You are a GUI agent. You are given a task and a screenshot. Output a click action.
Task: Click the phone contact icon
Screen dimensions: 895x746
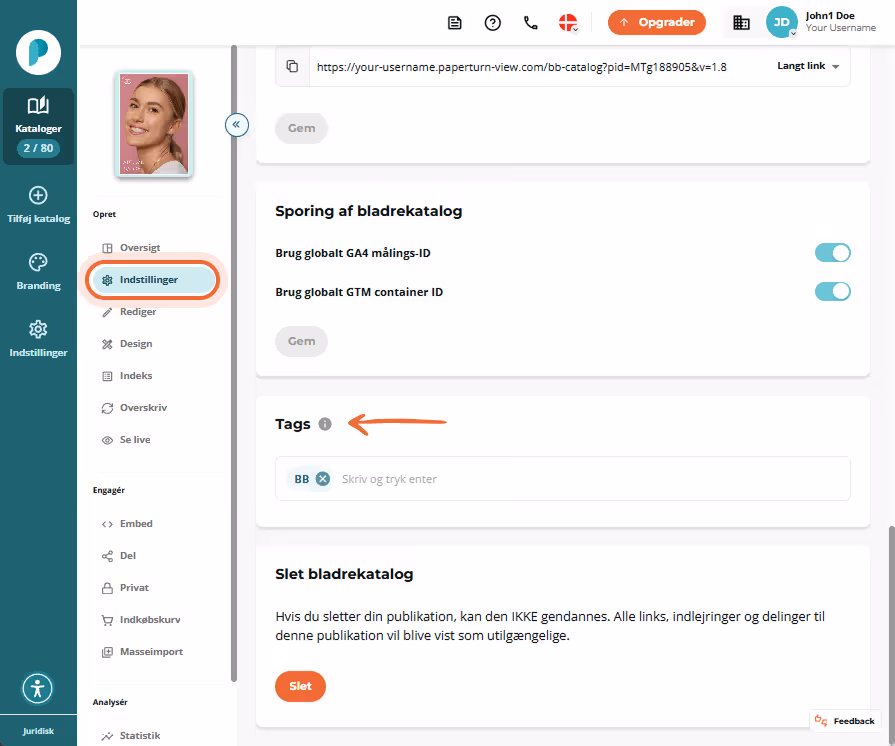coord(531,23)
